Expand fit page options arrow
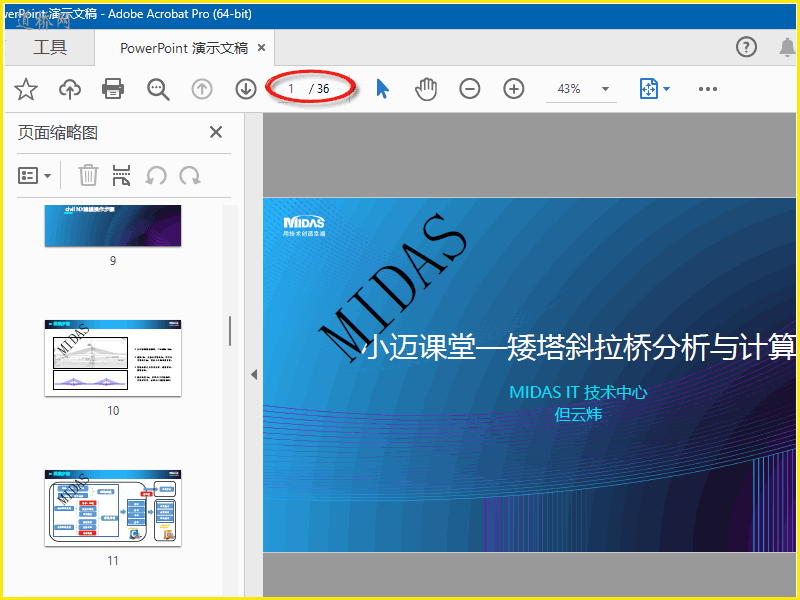800x600 pixels. coord(666,89)
